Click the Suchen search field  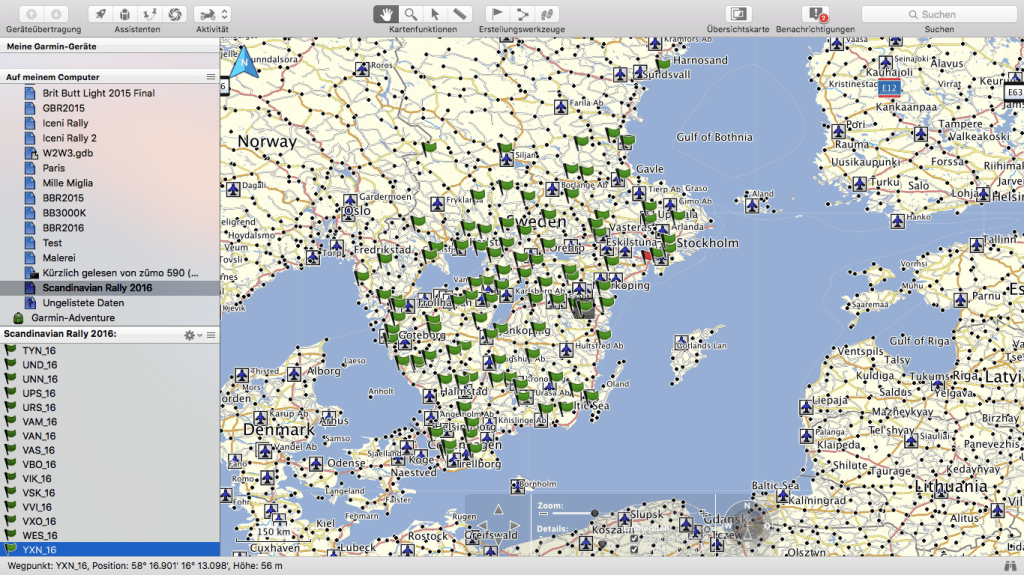(938, 14)
